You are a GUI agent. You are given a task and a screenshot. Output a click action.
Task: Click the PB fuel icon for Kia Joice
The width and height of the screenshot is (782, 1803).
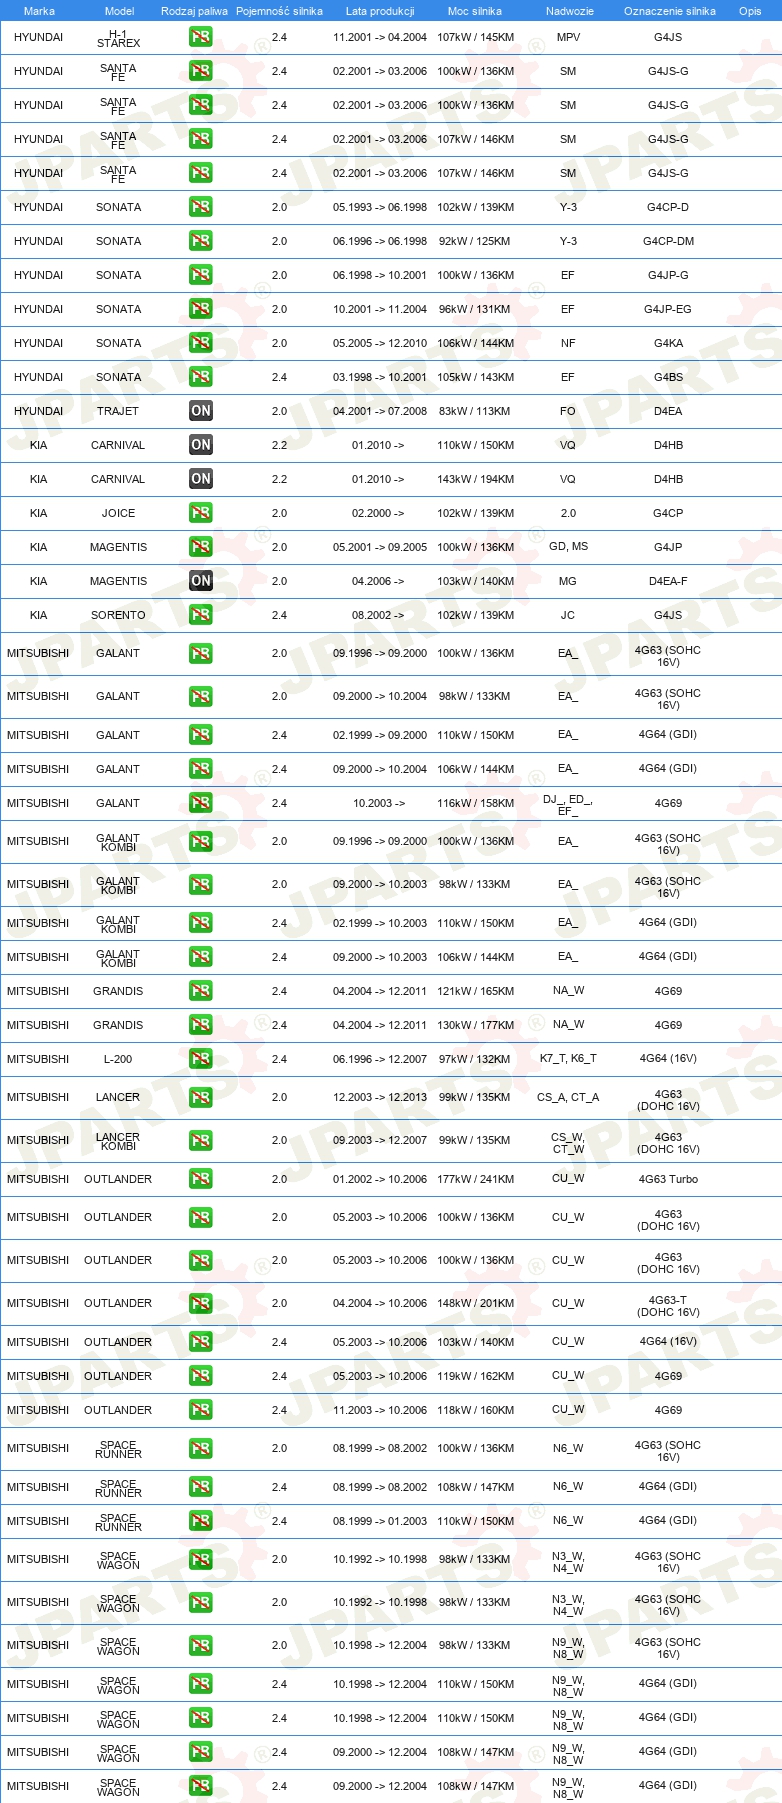[200, 513]
